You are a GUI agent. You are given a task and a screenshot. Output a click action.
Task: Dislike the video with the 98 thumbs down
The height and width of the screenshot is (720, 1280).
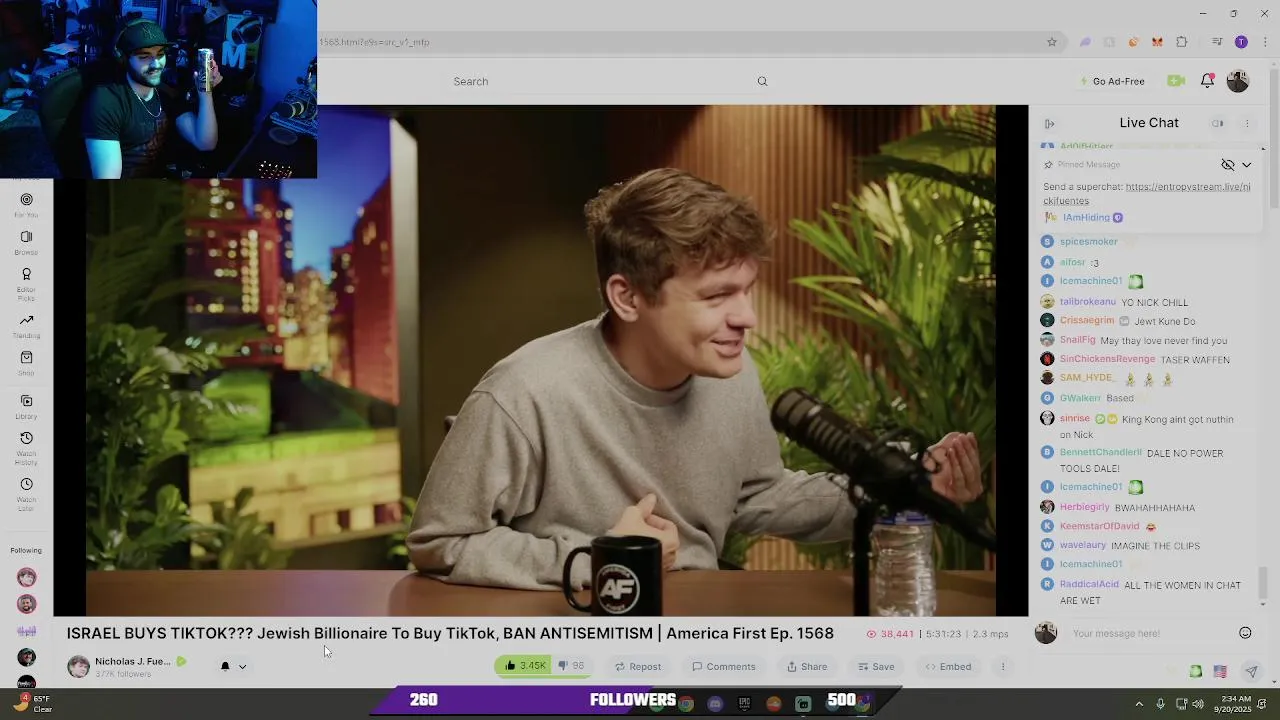click(x=571, y=666)
